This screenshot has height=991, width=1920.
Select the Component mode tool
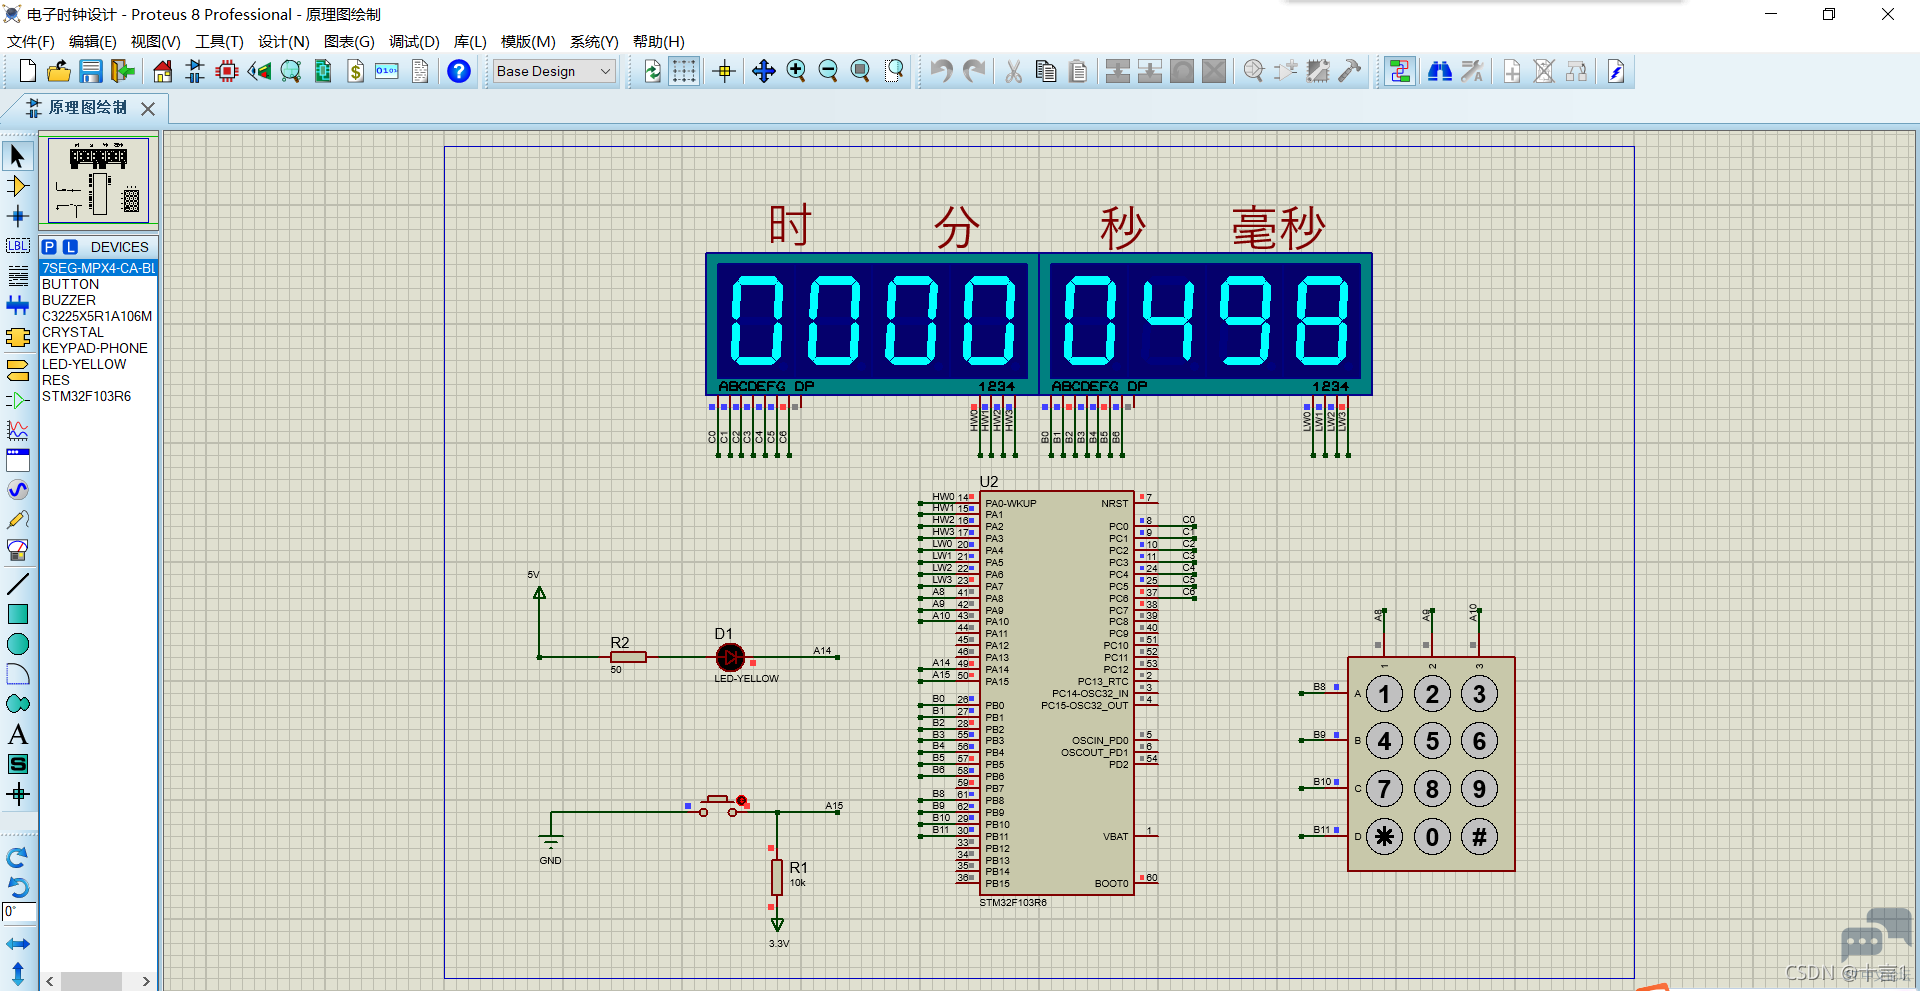[x=17, y=186]
